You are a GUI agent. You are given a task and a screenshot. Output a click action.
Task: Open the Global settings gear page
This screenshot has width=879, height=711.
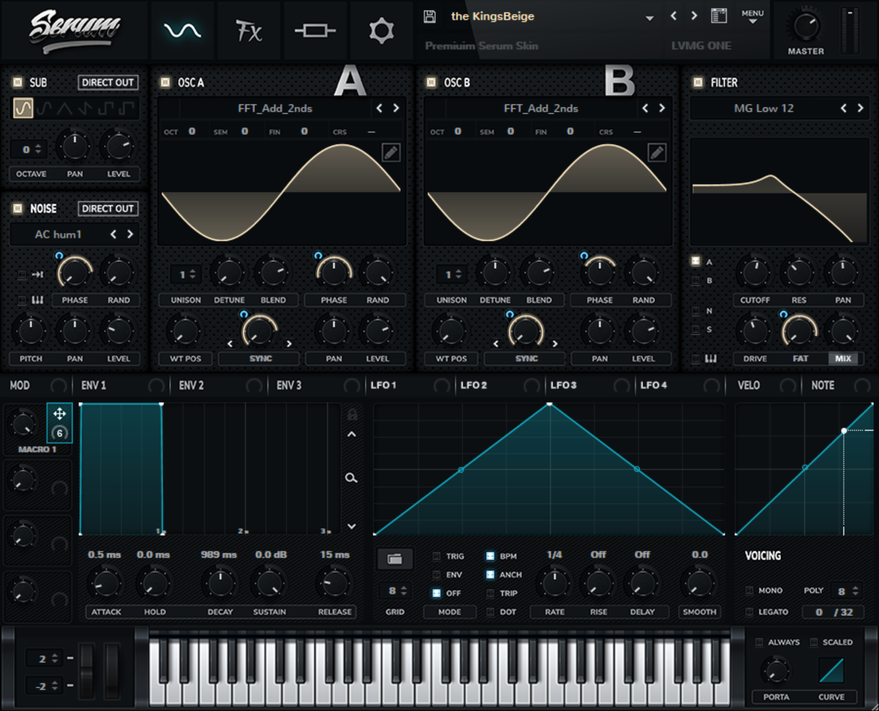click(381, 30)
